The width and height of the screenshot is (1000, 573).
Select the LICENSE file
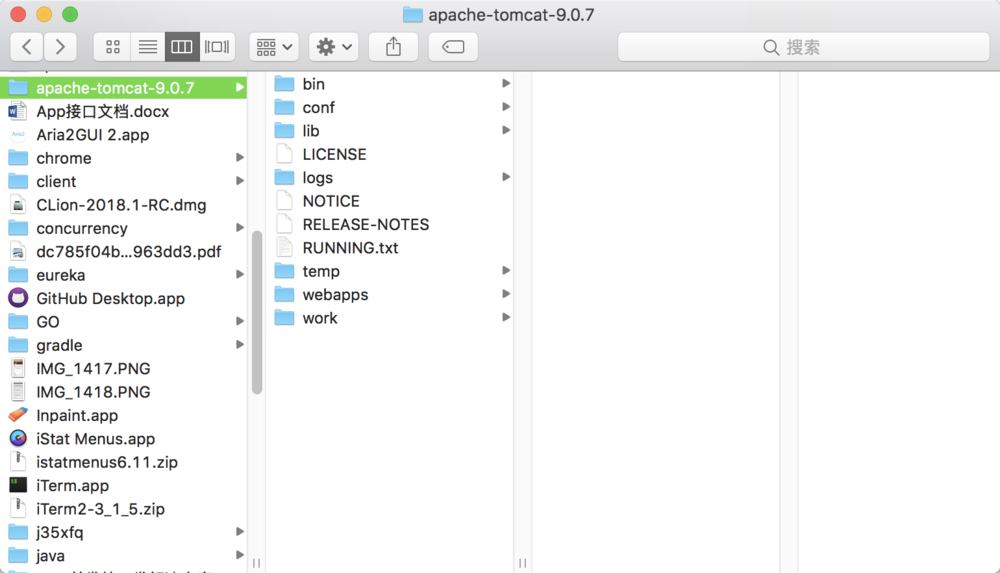tap(389, 154)
